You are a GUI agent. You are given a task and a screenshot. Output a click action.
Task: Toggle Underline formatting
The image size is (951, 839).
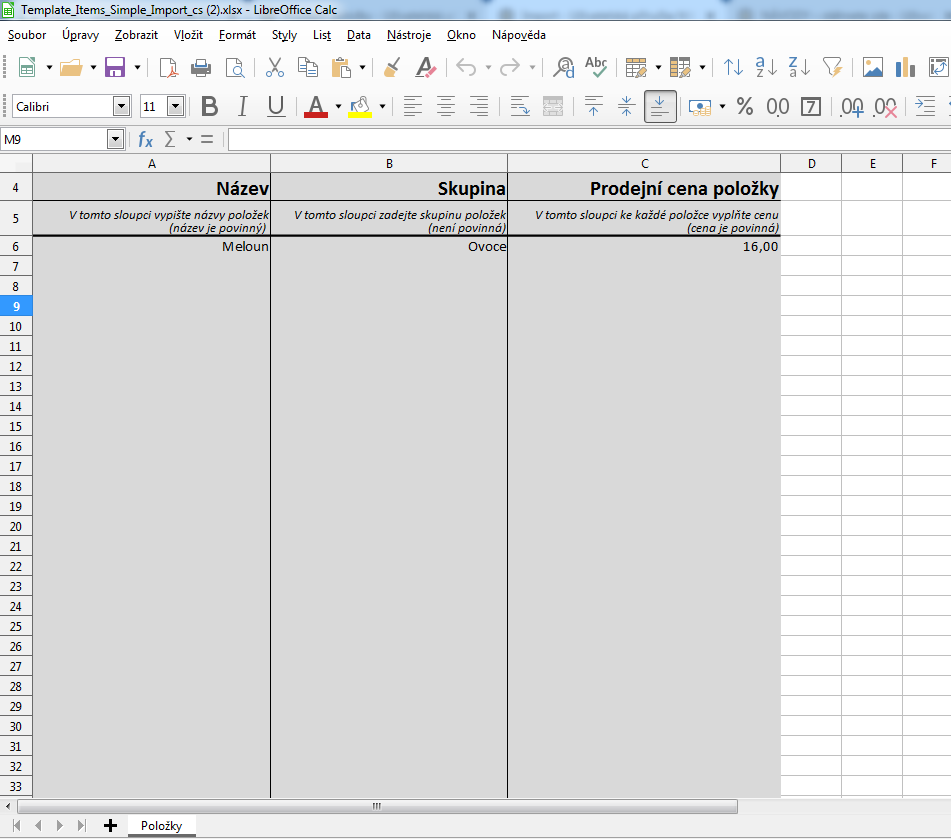[276, 107]
